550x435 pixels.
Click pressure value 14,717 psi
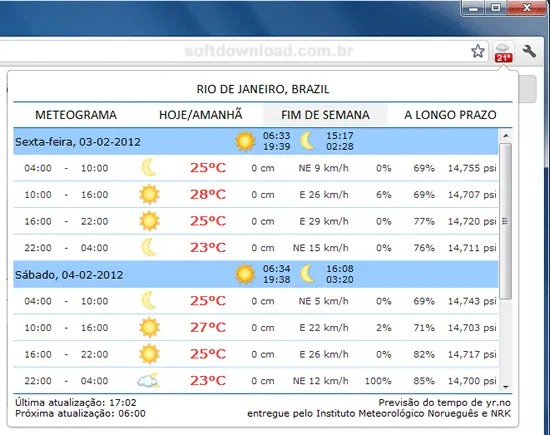pos(472,355)
